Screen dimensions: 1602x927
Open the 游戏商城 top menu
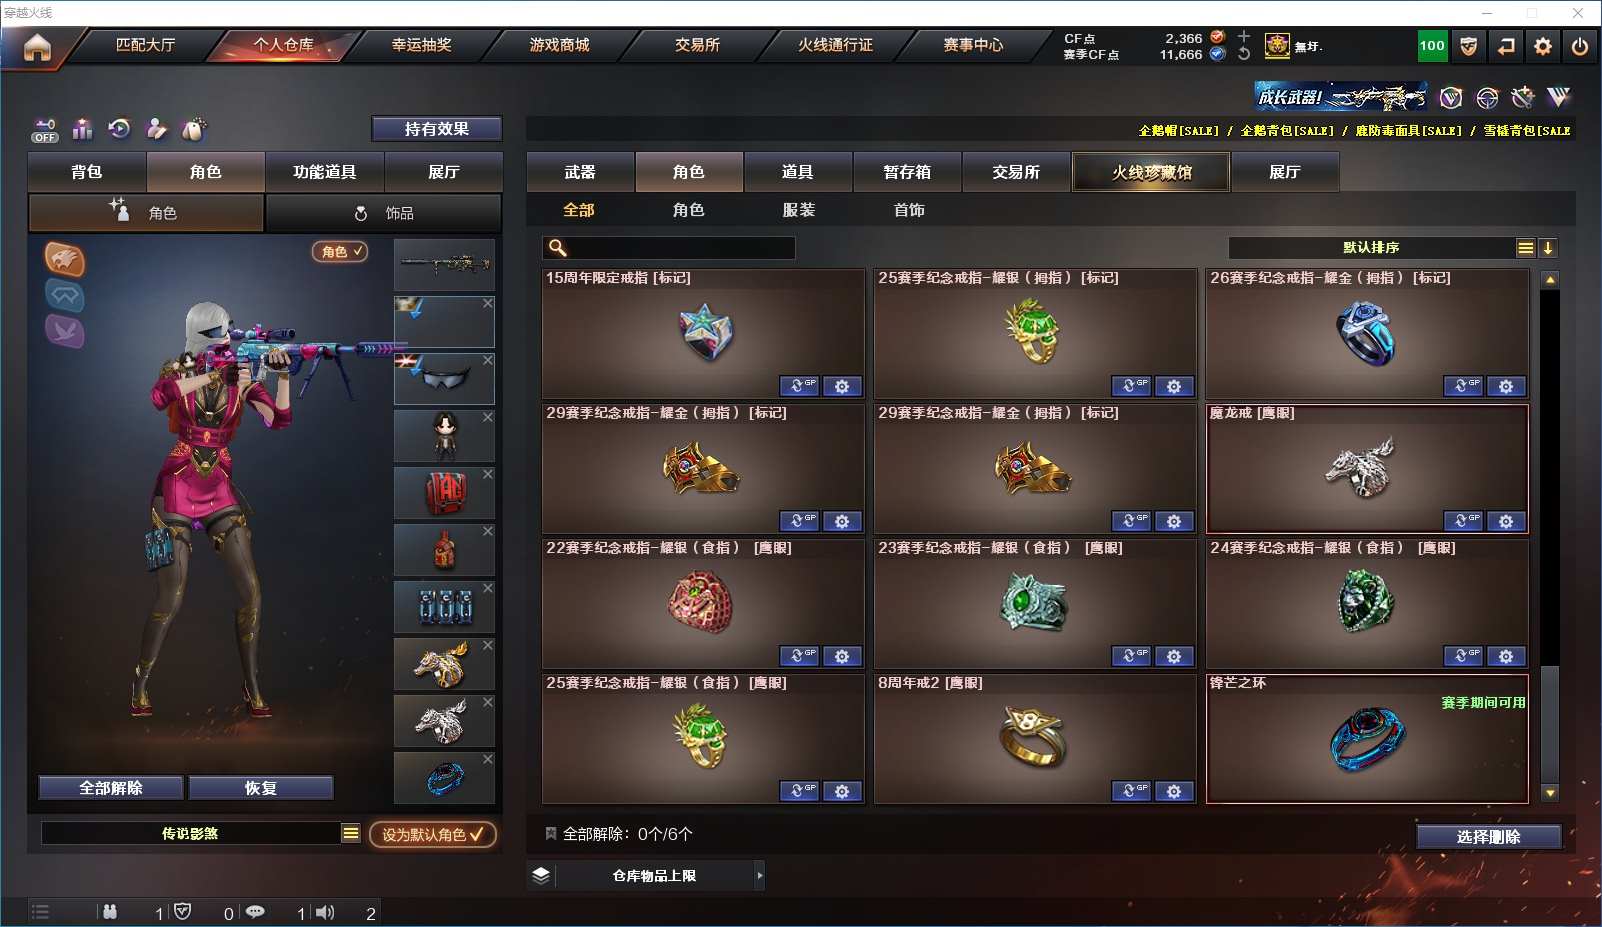pyautogui.click(x=559, y=45)
